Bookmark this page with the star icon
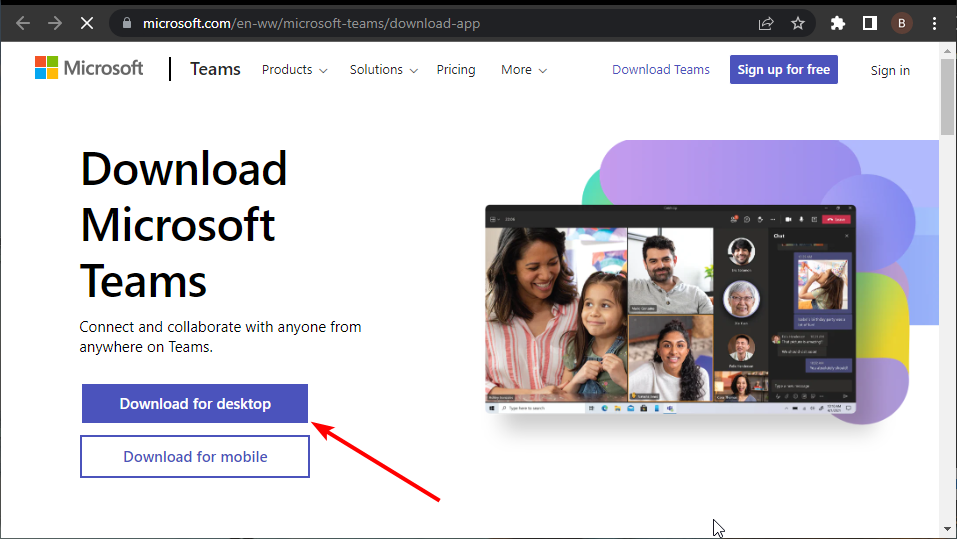 pos(798,23)
